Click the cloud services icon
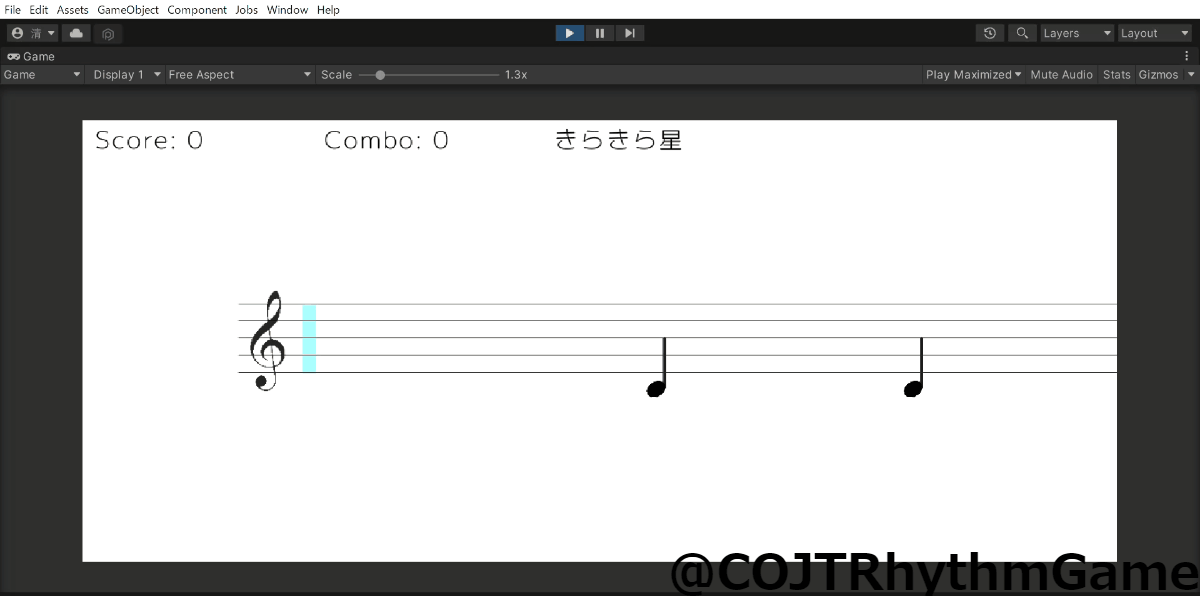 tap(78, 33)
